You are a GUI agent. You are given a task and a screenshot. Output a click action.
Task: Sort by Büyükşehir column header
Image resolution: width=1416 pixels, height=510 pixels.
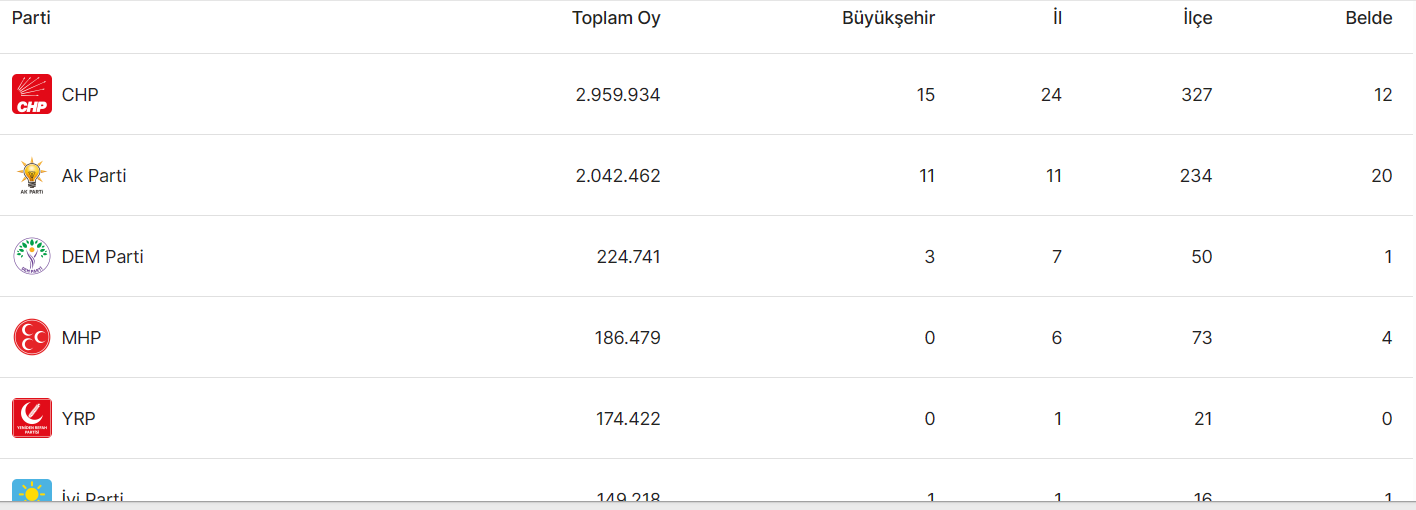888,18
